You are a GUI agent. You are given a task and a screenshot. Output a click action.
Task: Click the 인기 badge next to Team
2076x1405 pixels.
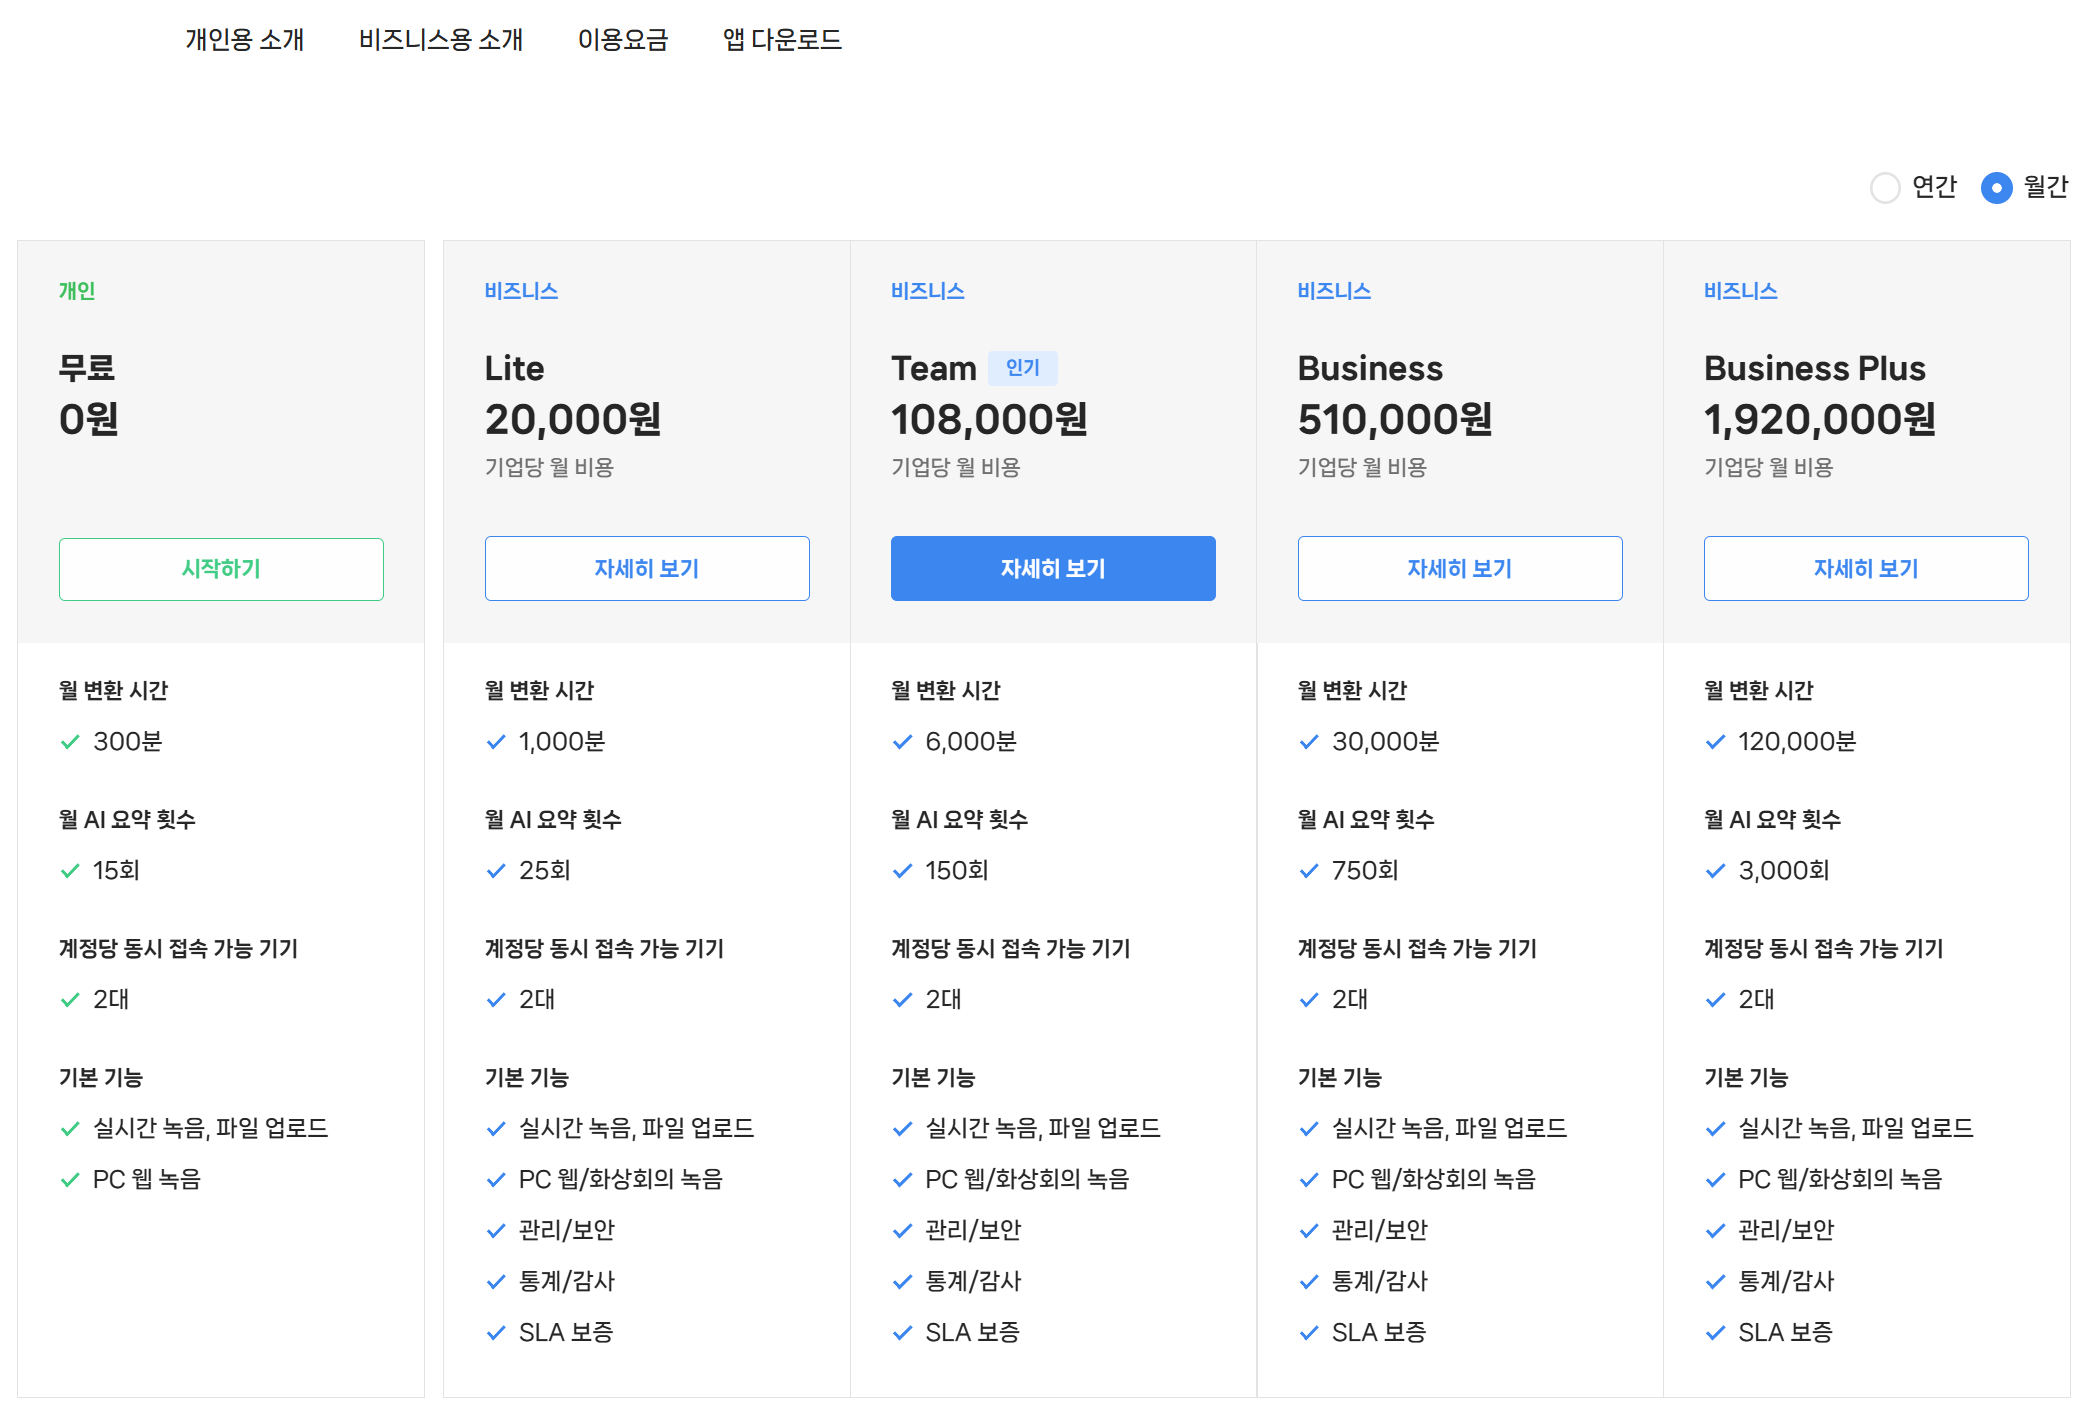click(1022, 368)
